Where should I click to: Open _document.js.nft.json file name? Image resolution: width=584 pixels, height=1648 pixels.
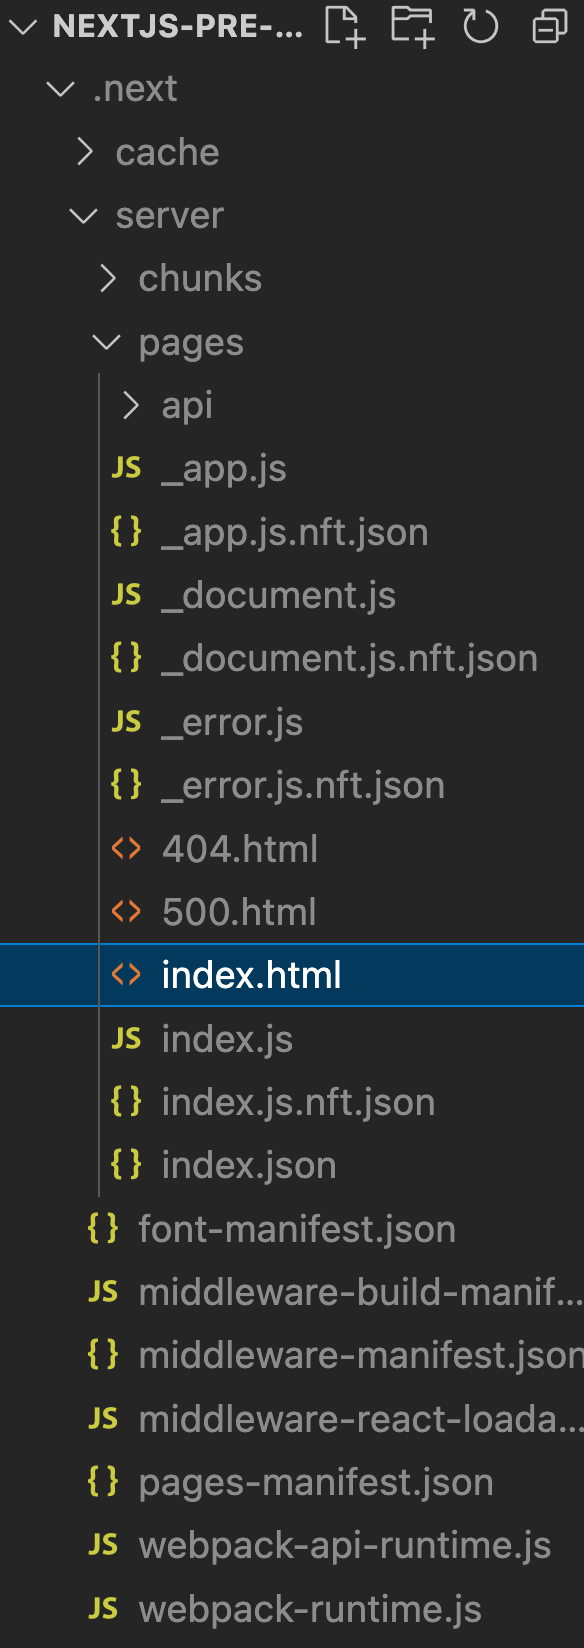(x=350, y=659)
